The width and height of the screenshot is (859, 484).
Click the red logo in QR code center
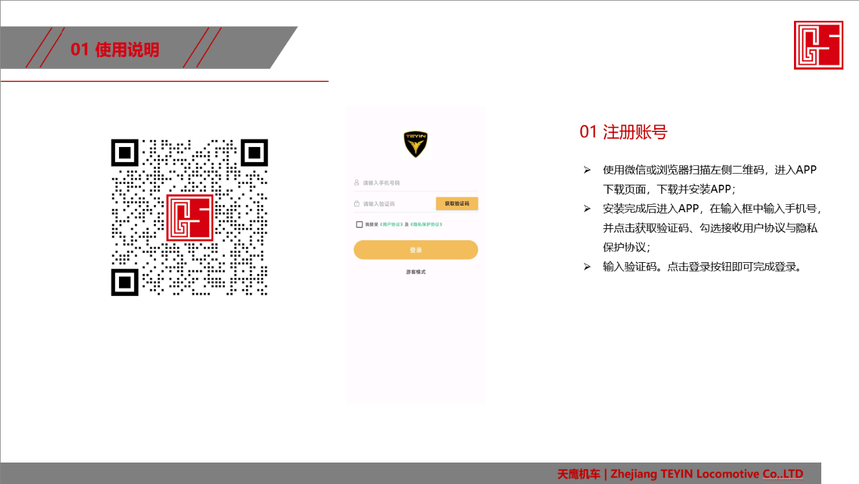click(x=190, y=218)
